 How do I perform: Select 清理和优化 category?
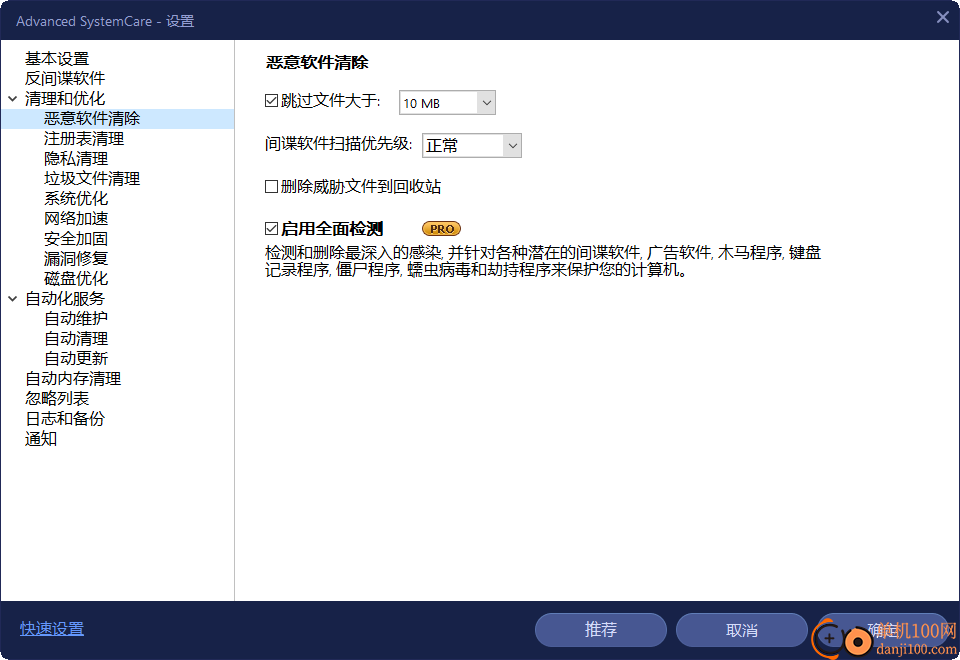click(65, 99)
